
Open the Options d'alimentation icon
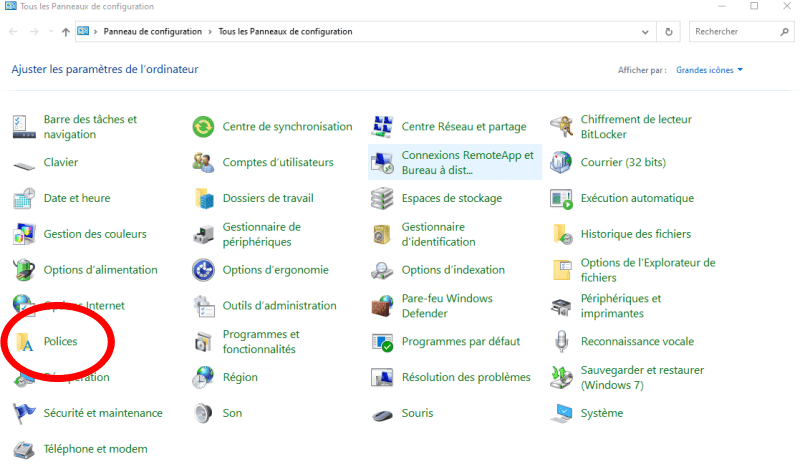pos(25,270)
